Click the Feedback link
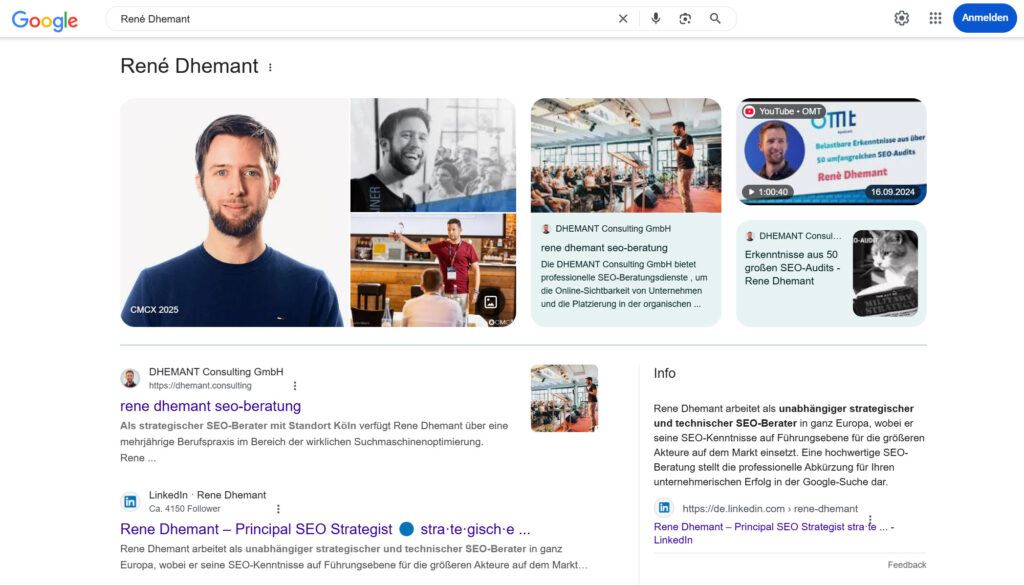Screen dimensions: 1024x585 [x=906, y=565]
